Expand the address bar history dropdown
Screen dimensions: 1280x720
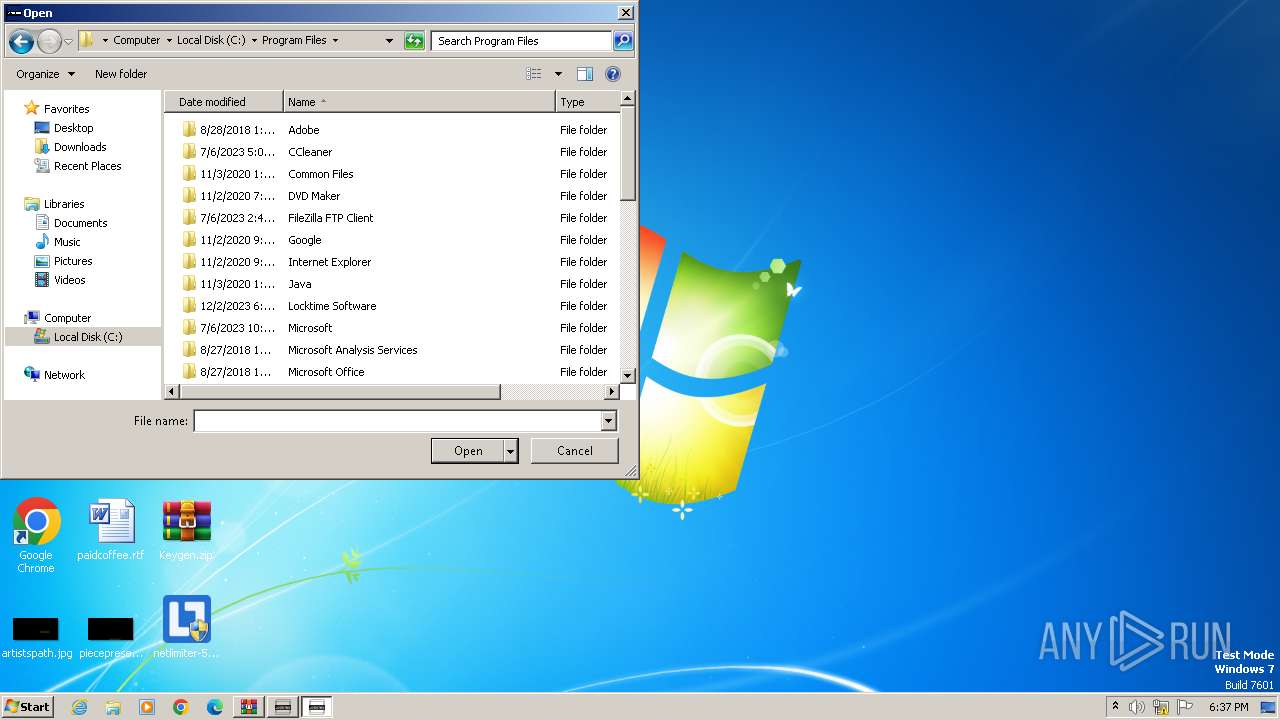pyautogui.click(x=389, y=41)
